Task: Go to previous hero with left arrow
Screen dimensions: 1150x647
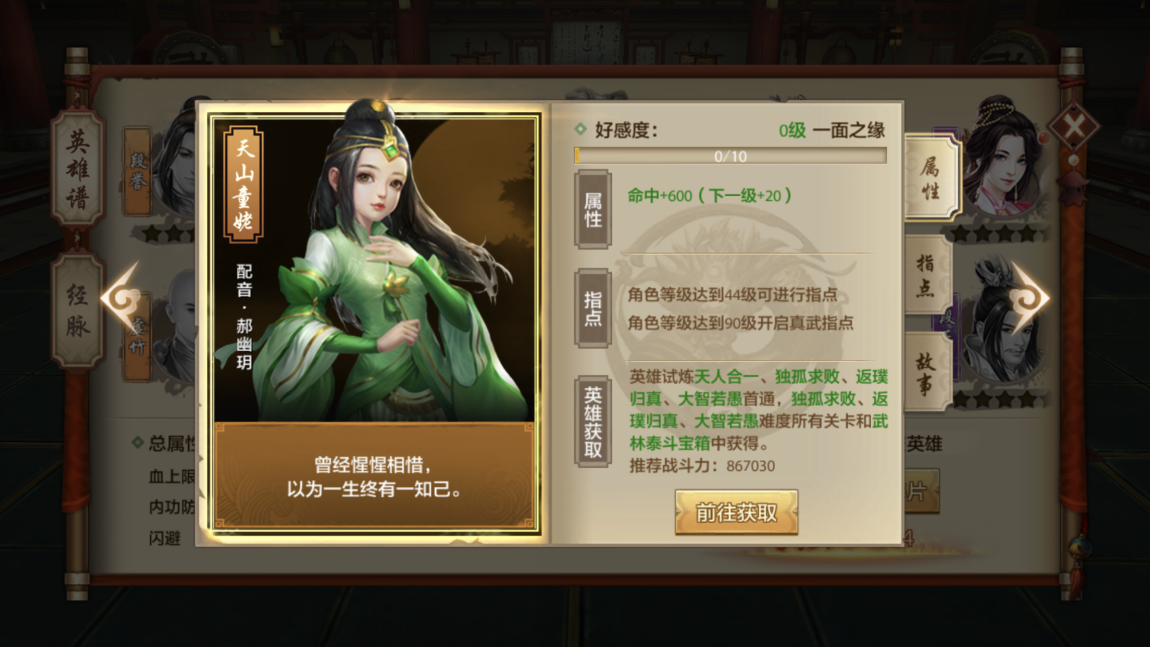Action: tap(121, 299)
